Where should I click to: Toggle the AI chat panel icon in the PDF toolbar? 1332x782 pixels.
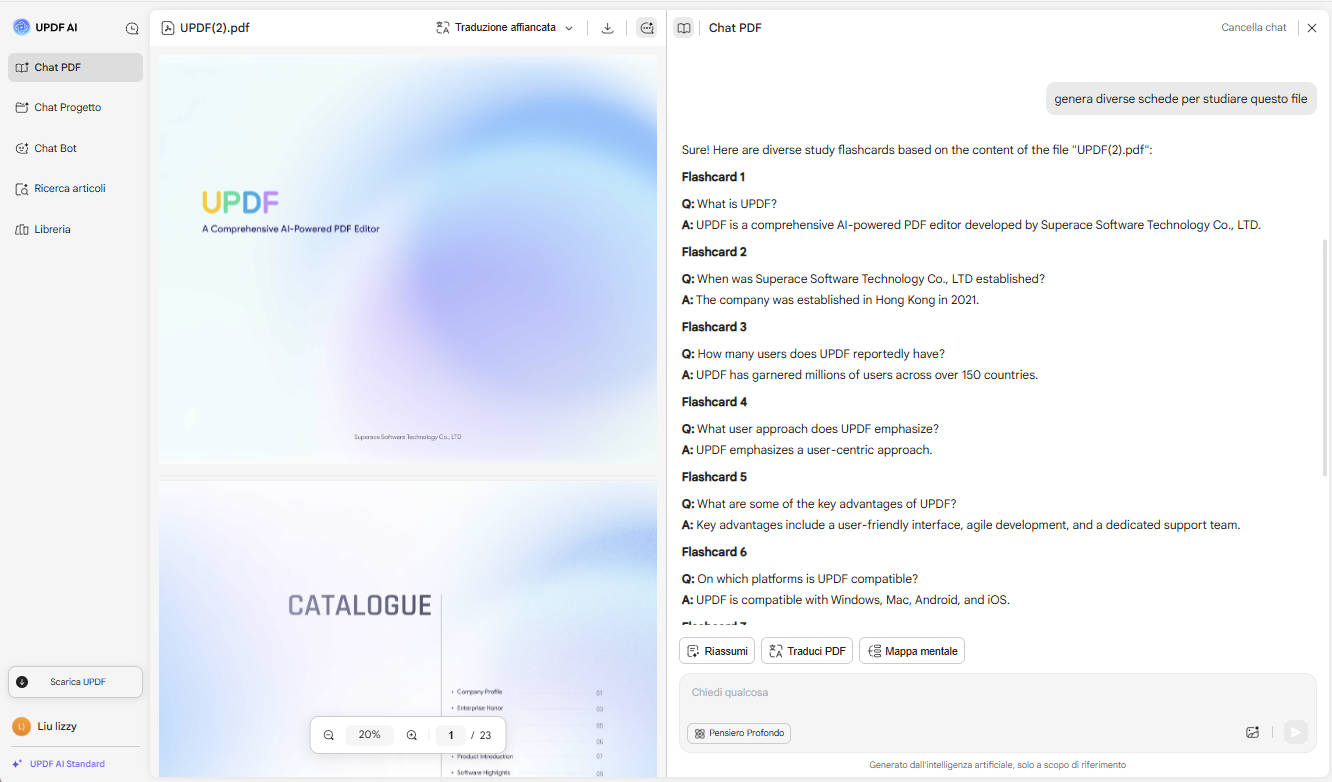[x=647, y=28]
